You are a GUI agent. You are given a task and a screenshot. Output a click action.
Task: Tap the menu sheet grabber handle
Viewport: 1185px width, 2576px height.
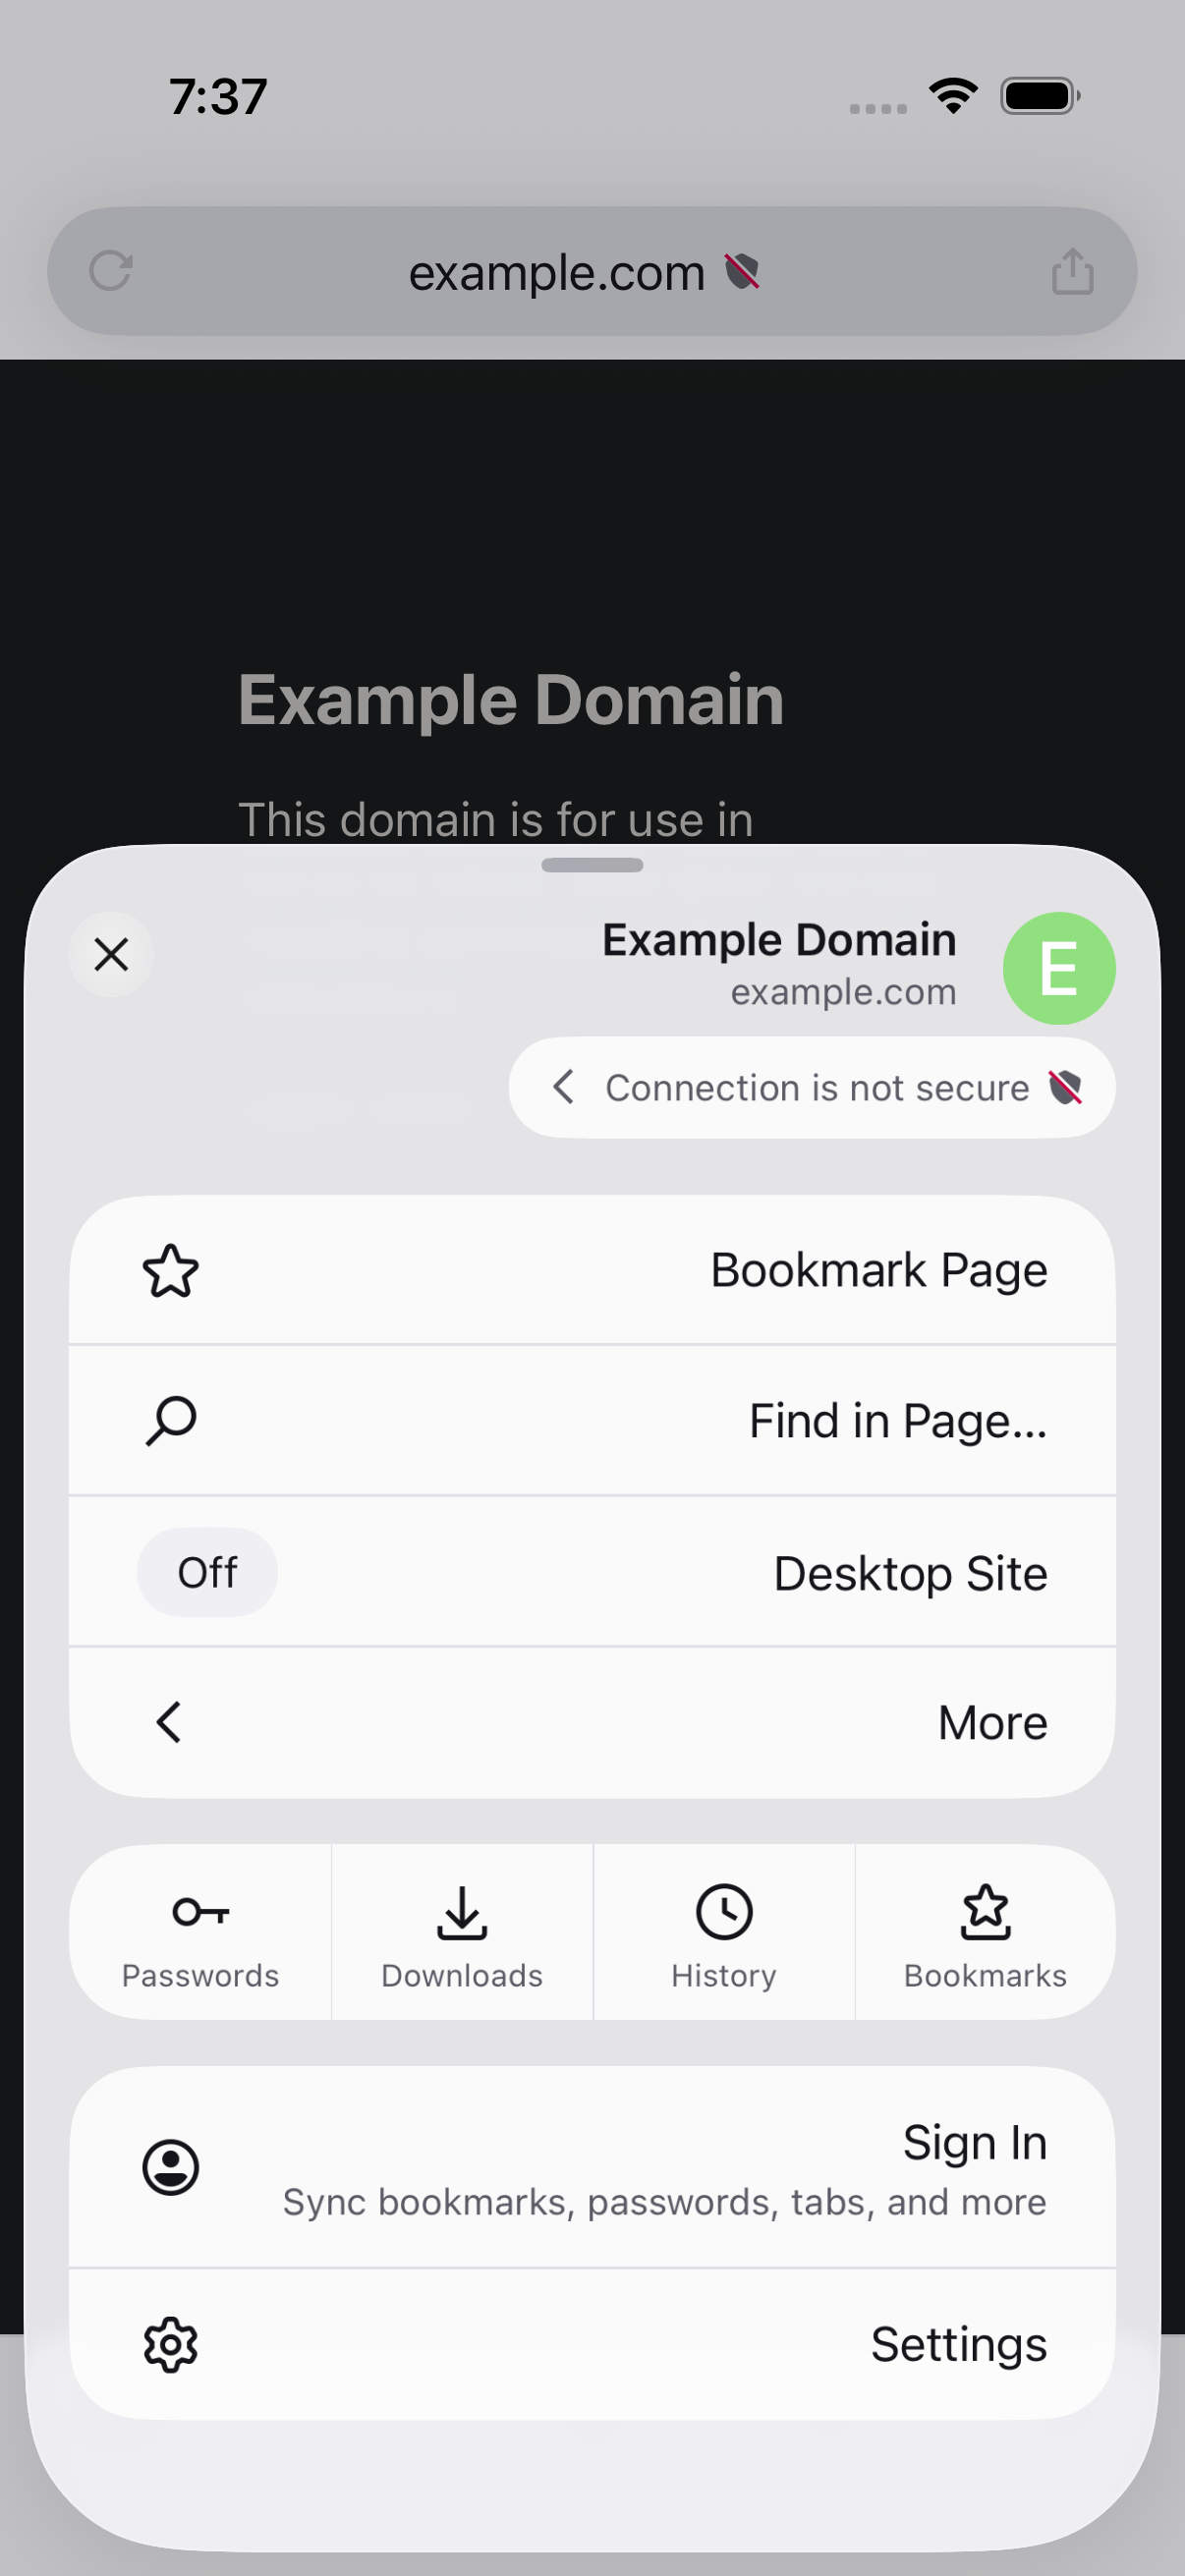point(592,865)
